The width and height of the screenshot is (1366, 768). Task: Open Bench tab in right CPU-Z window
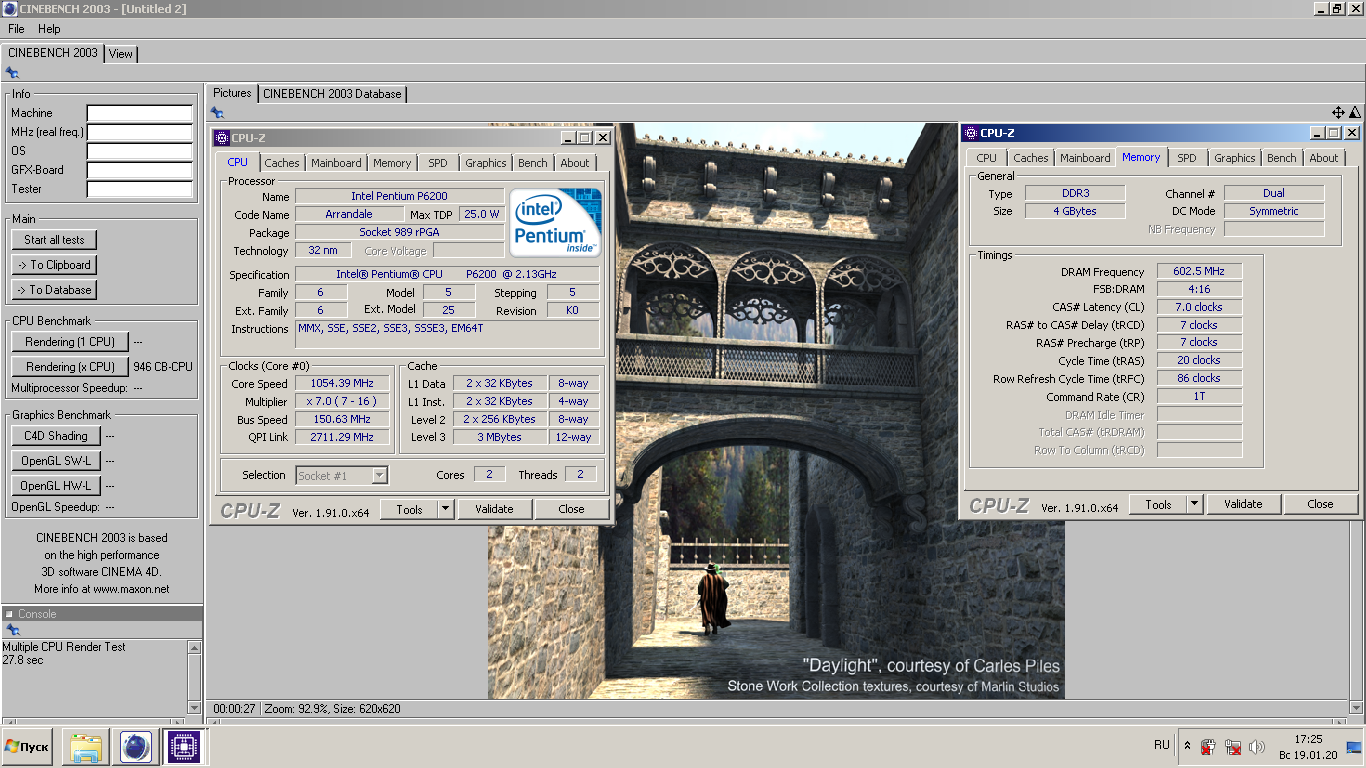click(1282, 158)
